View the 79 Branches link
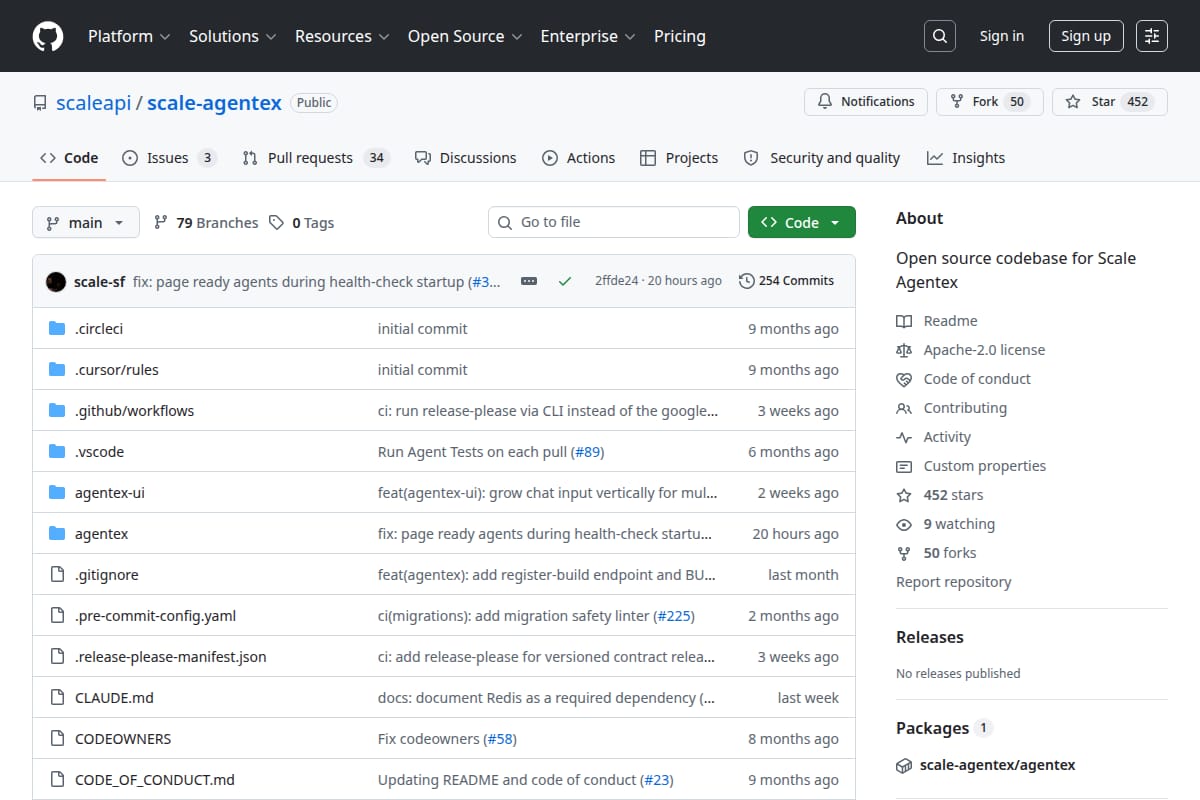Screen dimensions: 1200x800 pos(206,223)
